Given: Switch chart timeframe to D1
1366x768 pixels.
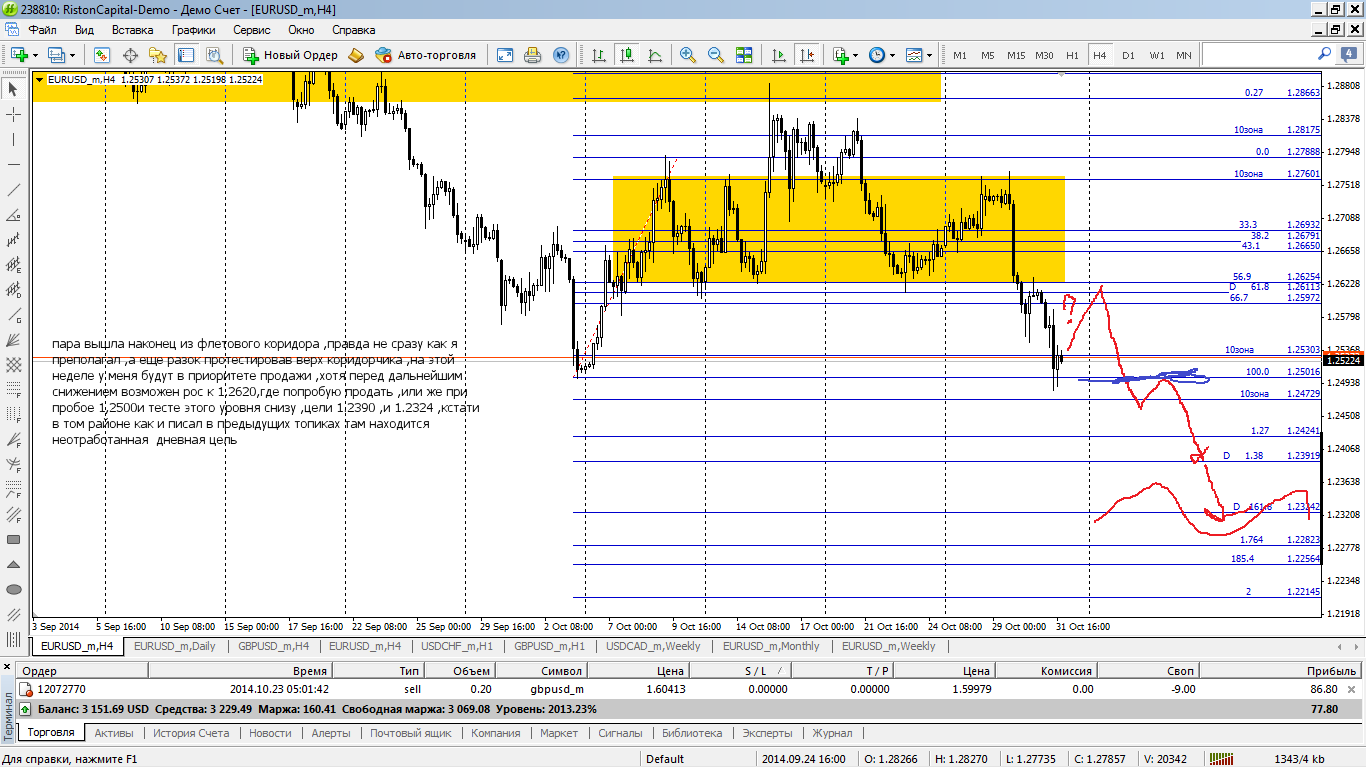Looking at the screenshot, I should coord(1128,55).
